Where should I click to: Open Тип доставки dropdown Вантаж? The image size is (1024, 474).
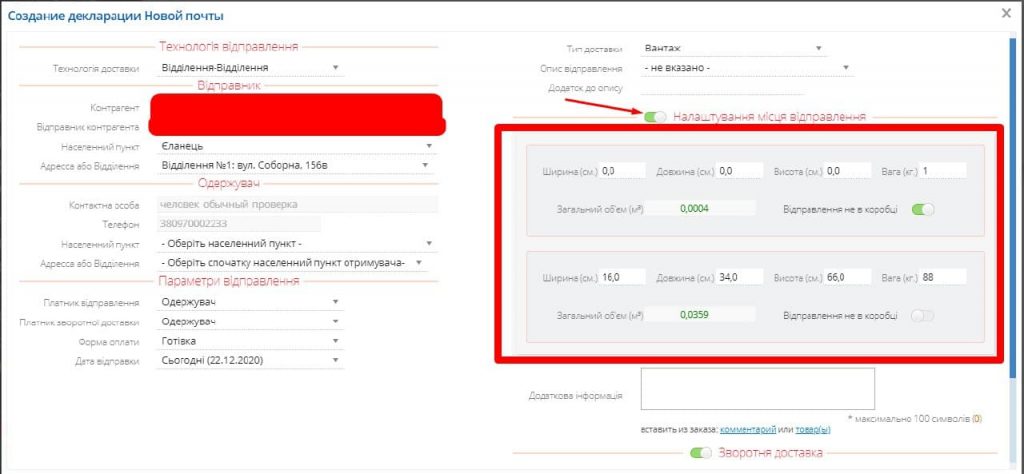pyautogui.click(x=734, y=48)
